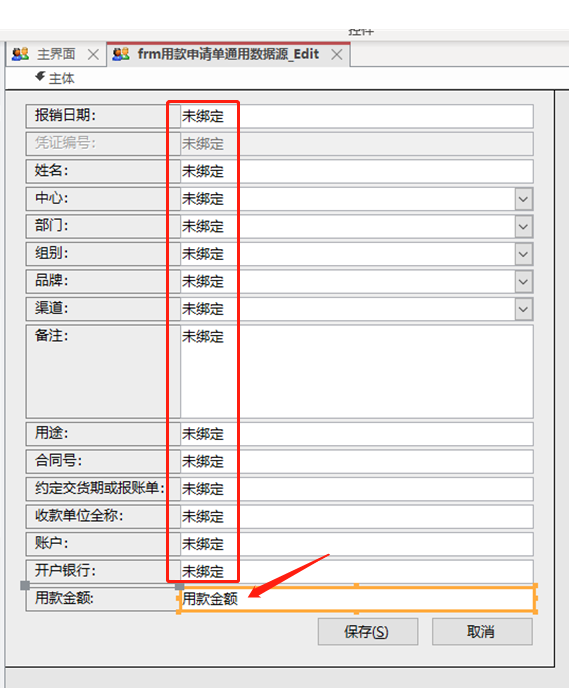
Task: Close the frm用款申请单通用数据源_Edit tab
Action: tap(336, 55)
